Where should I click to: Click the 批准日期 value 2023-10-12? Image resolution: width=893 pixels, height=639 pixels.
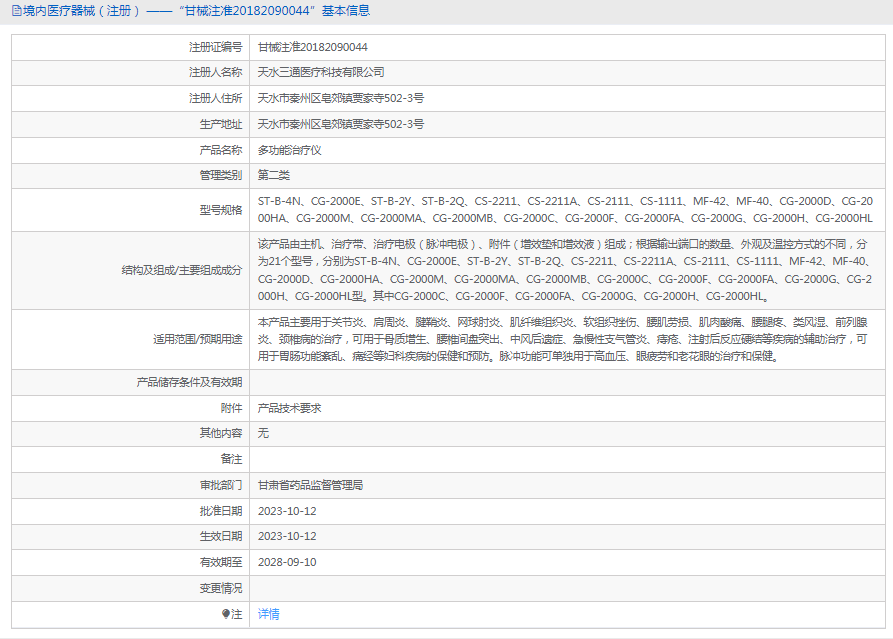point(287,511)
